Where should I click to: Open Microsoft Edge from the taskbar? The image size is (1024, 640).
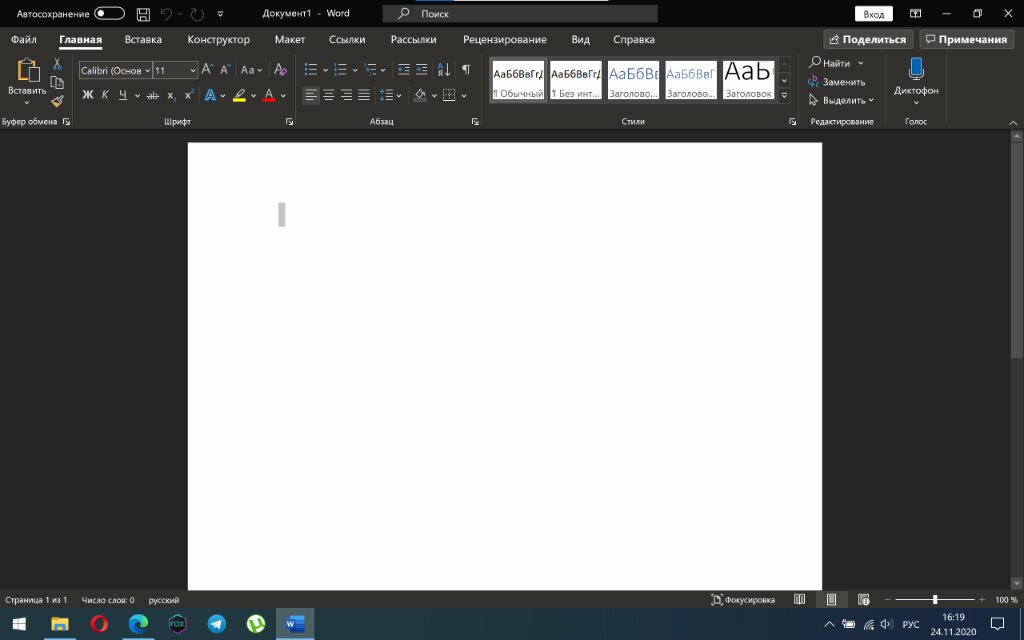[x=138, y=624]
